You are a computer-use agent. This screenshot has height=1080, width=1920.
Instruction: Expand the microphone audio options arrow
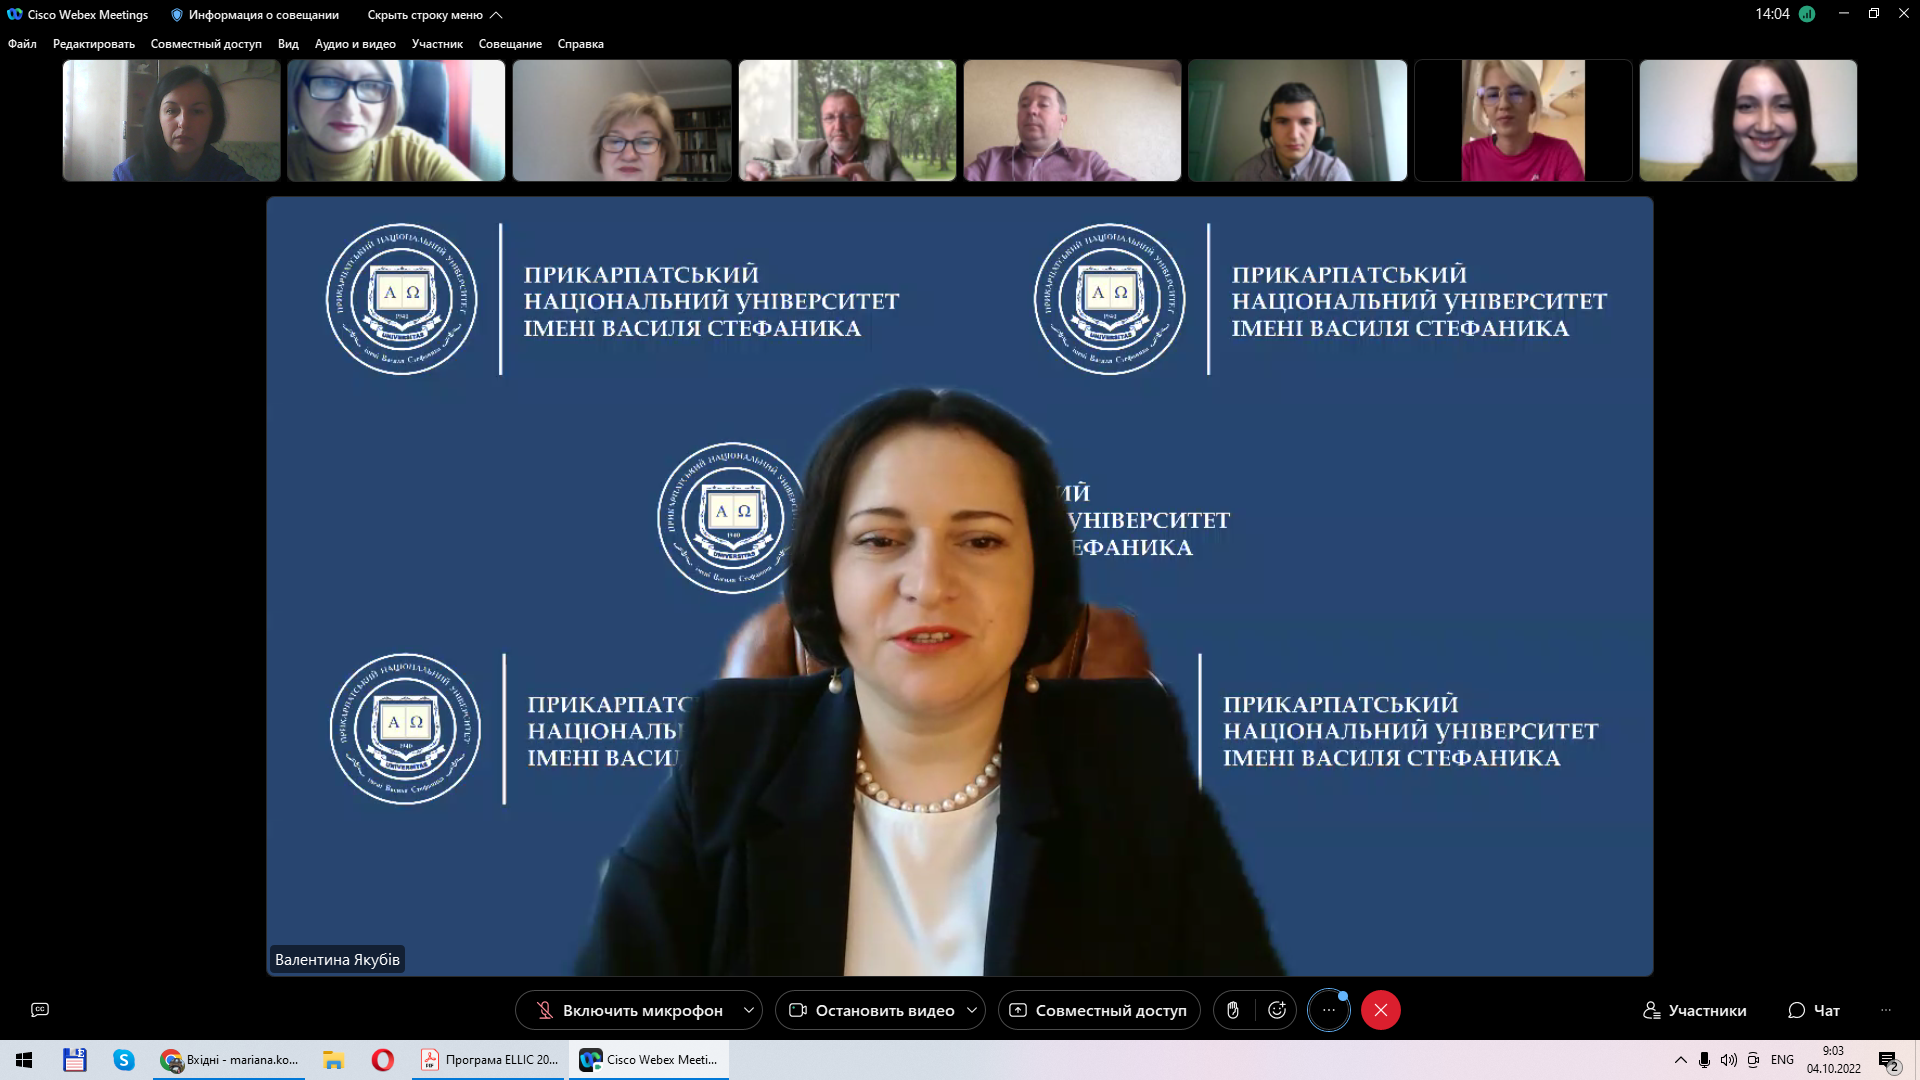pos(749,1010)
